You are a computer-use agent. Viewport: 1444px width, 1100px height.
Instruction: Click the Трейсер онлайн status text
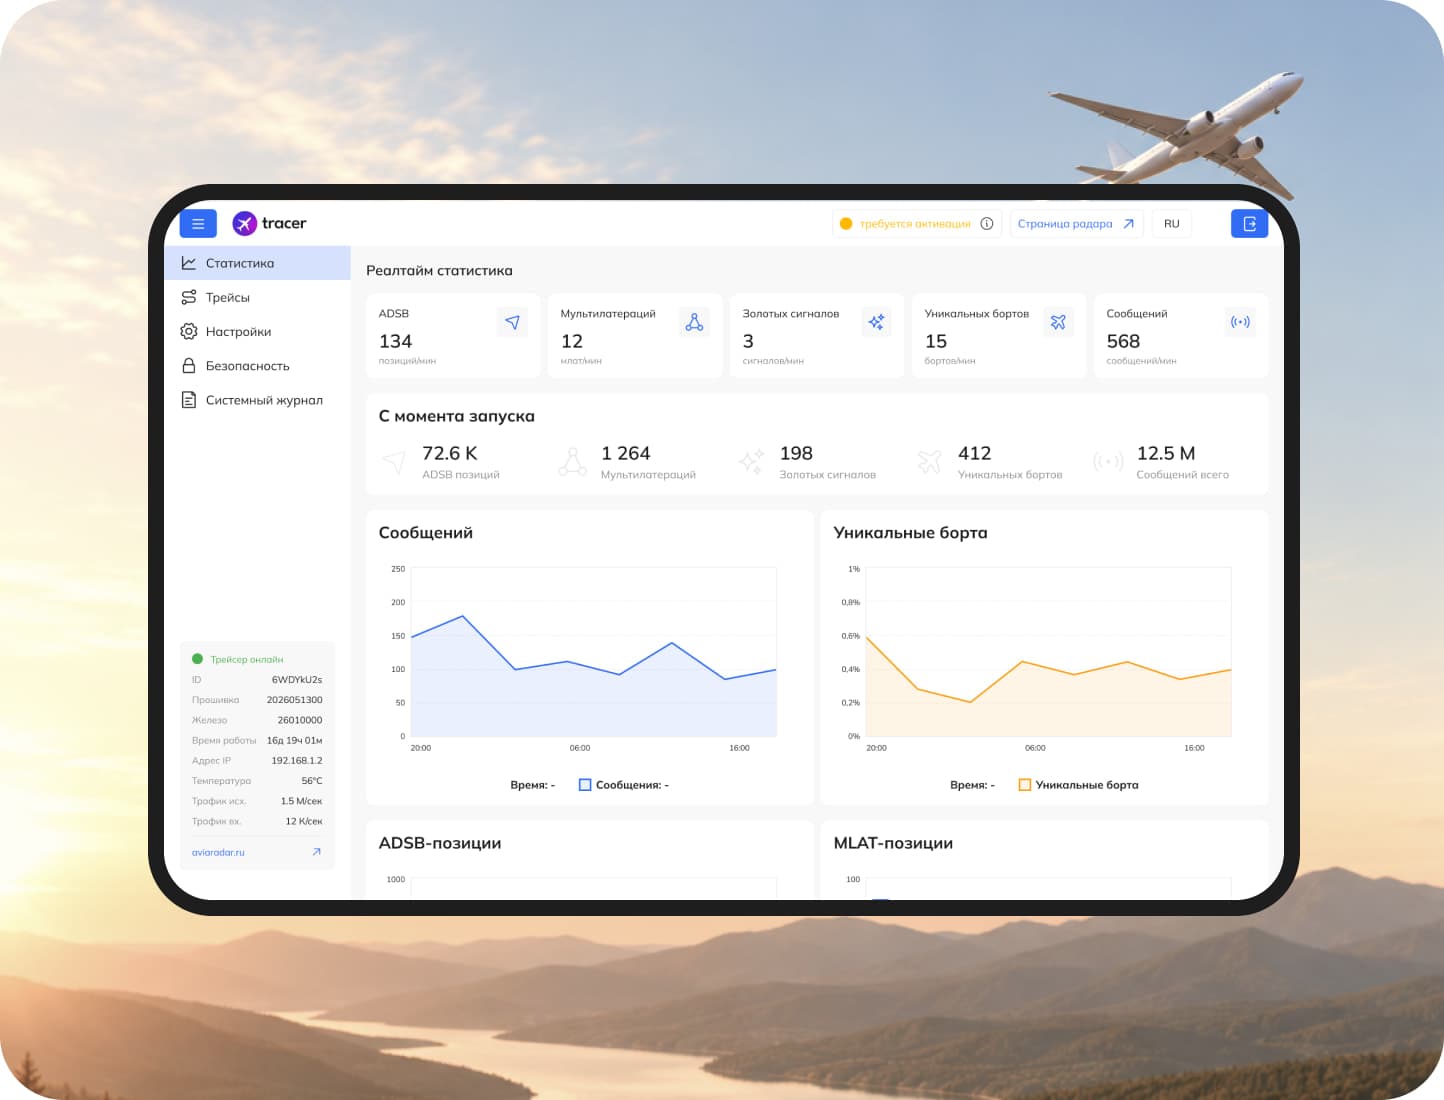247,660
